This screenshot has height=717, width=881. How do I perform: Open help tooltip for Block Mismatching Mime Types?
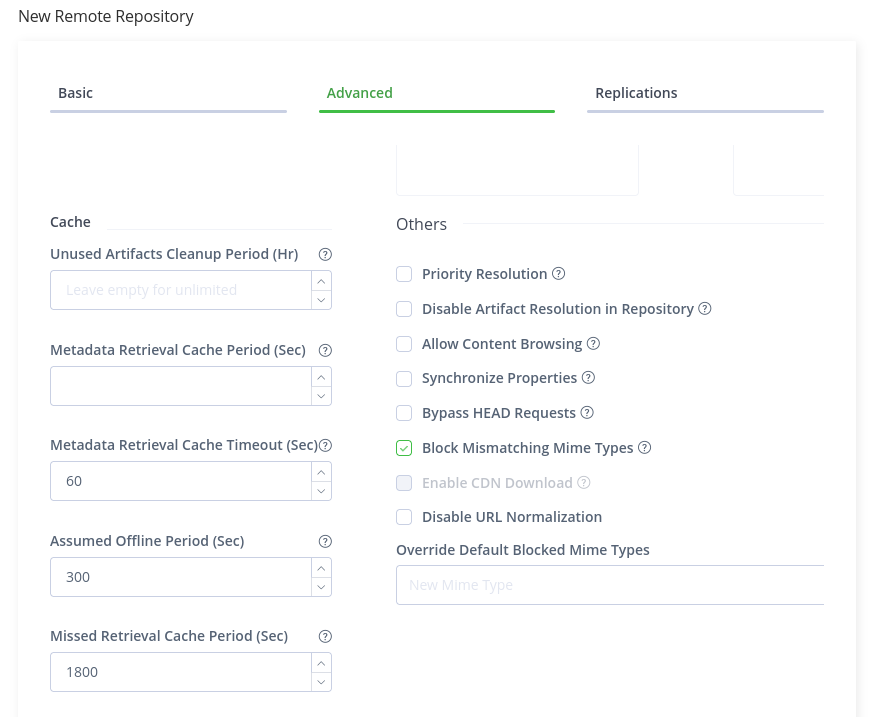click(644, 447)
